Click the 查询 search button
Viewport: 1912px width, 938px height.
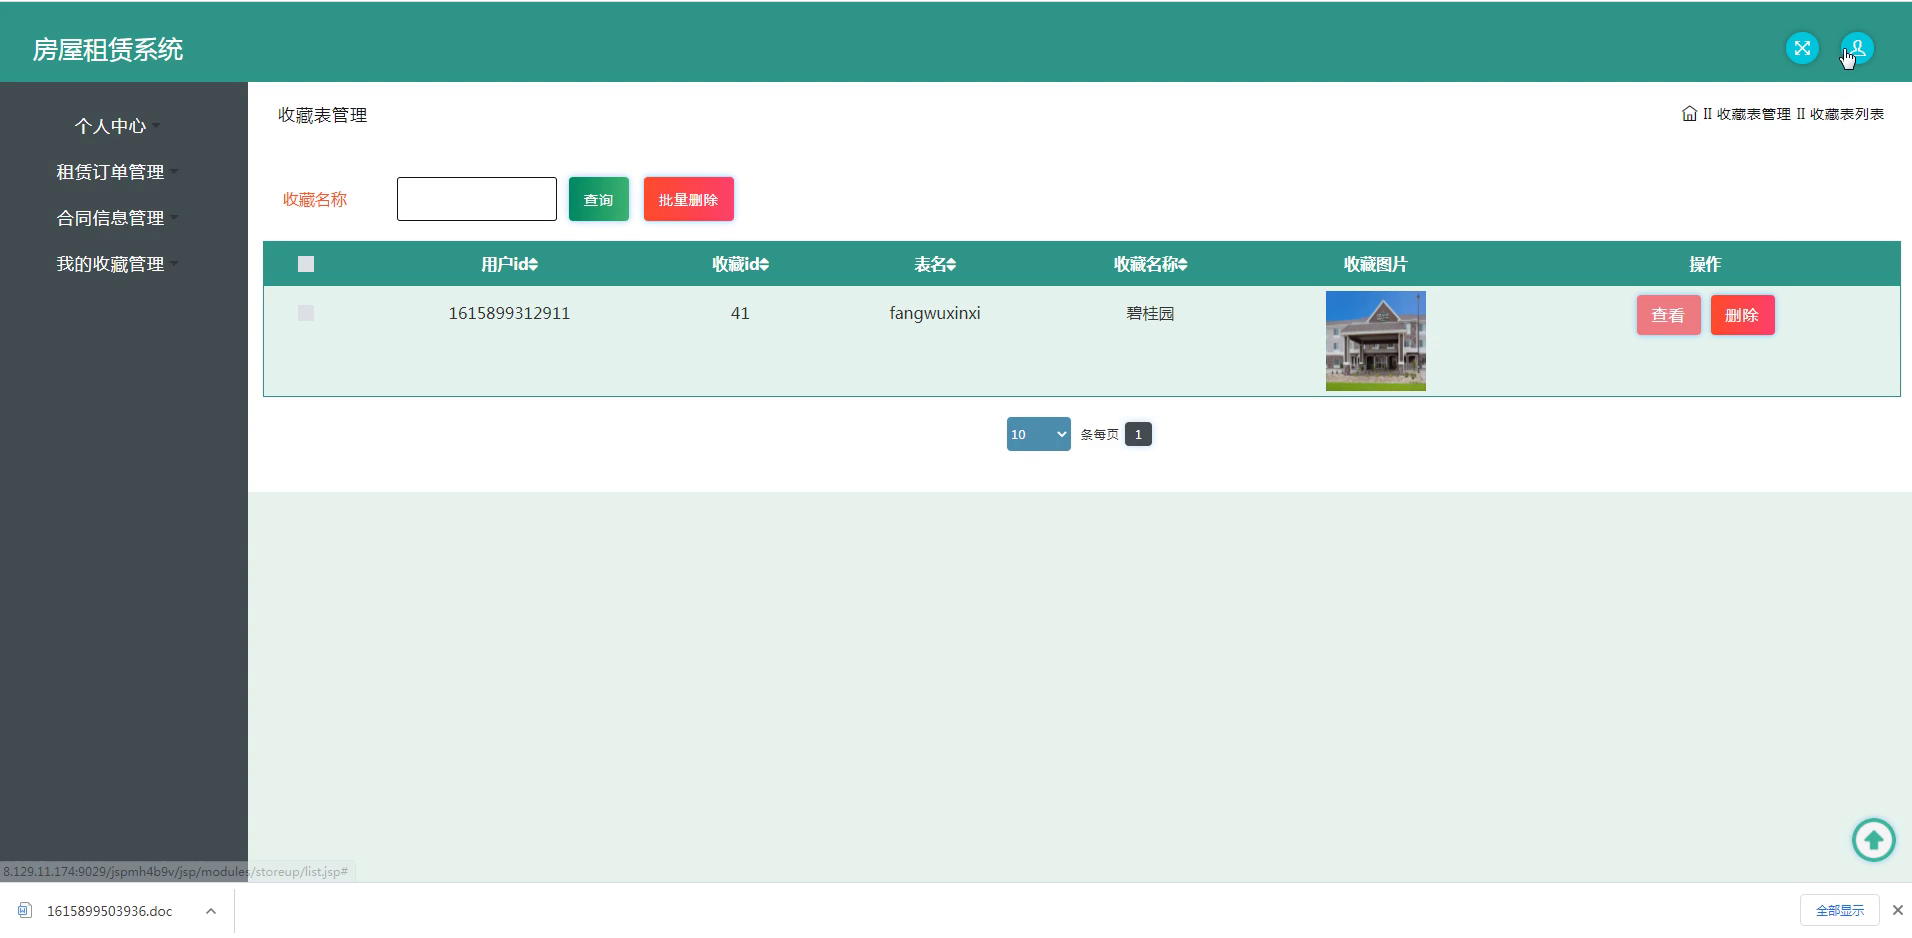point(598,199)
